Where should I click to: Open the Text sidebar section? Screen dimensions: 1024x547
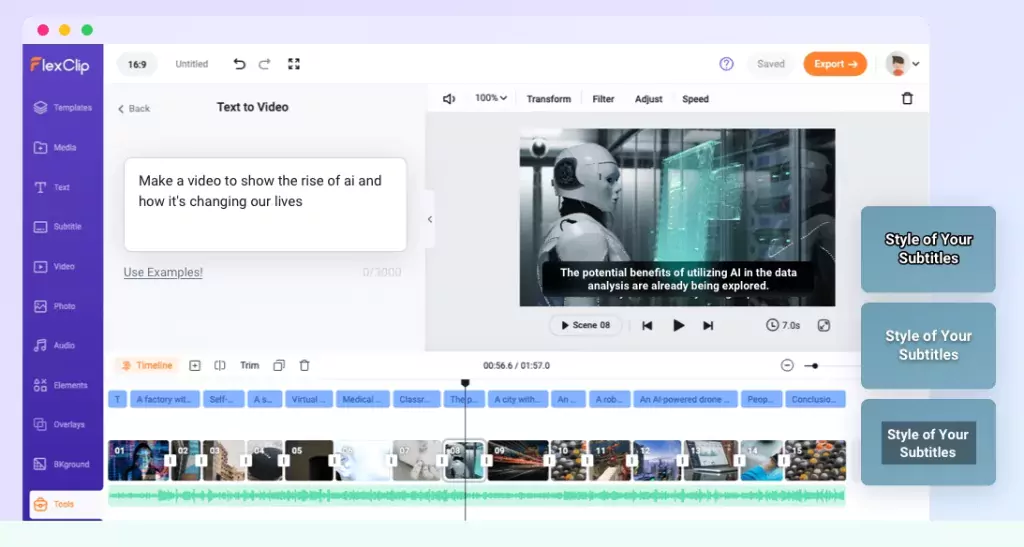[x=52, y=187]
